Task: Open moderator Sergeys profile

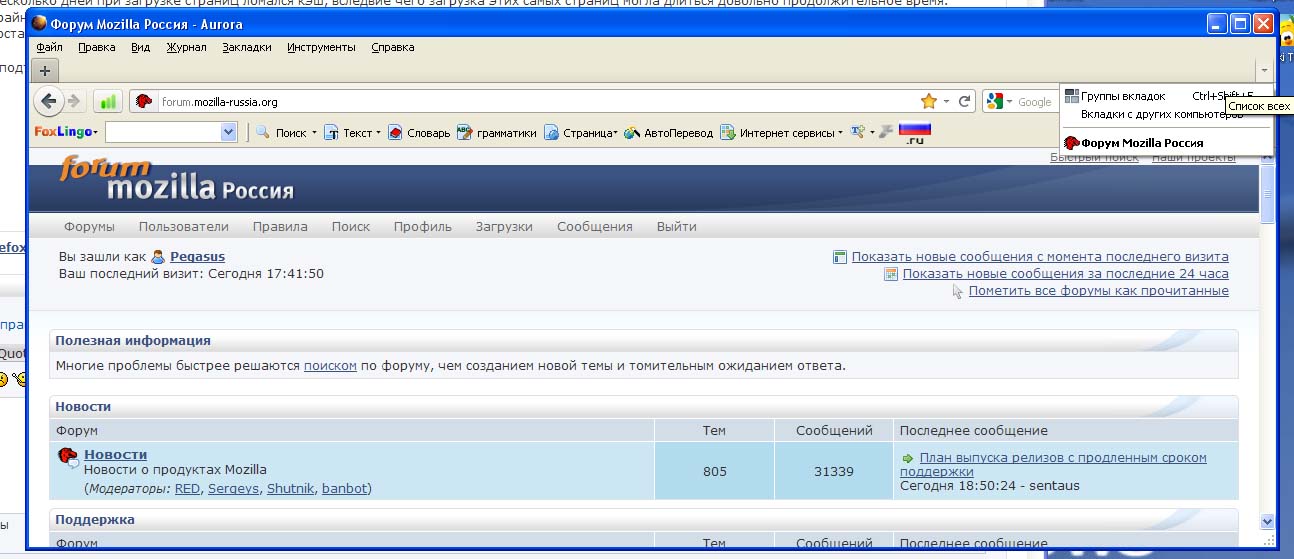Action: 233,488
